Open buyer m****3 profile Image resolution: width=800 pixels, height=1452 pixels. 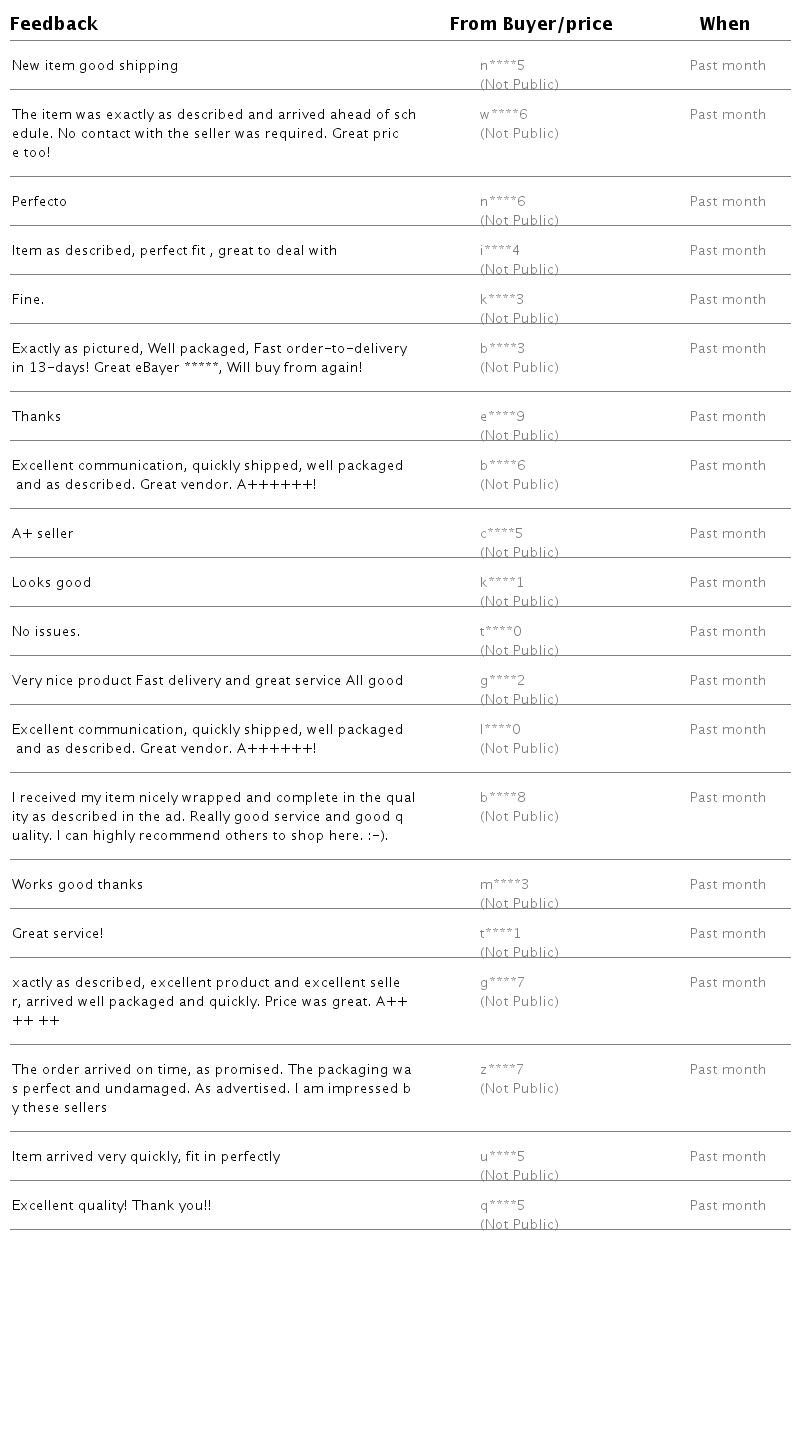[504, 885]
